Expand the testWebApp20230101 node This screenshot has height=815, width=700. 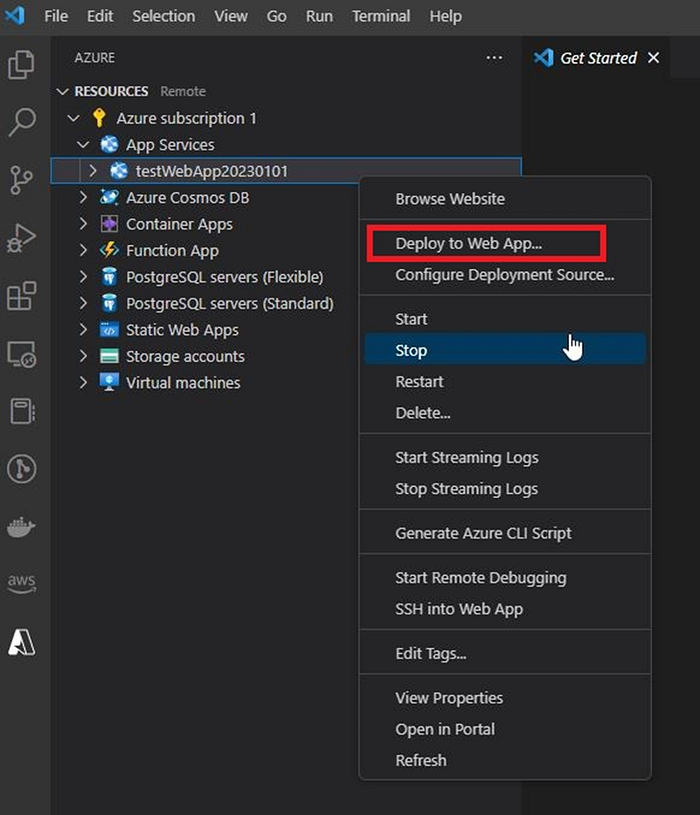(93, 170)
